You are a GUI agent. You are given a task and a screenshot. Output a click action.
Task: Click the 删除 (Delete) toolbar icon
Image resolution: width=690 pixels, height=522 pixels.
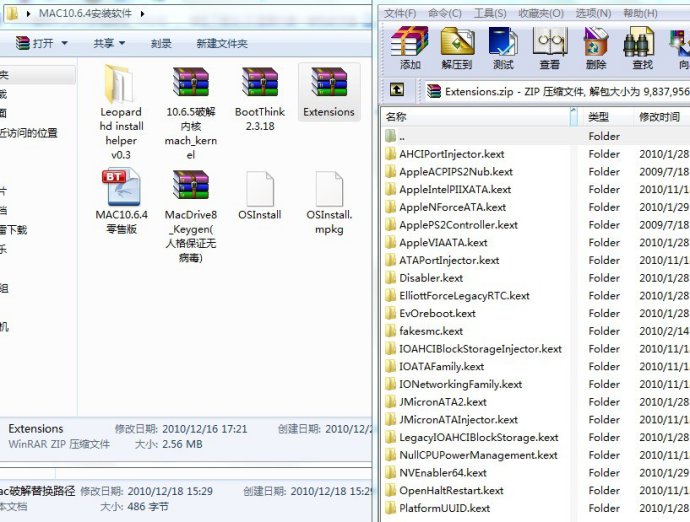[596, 47]
